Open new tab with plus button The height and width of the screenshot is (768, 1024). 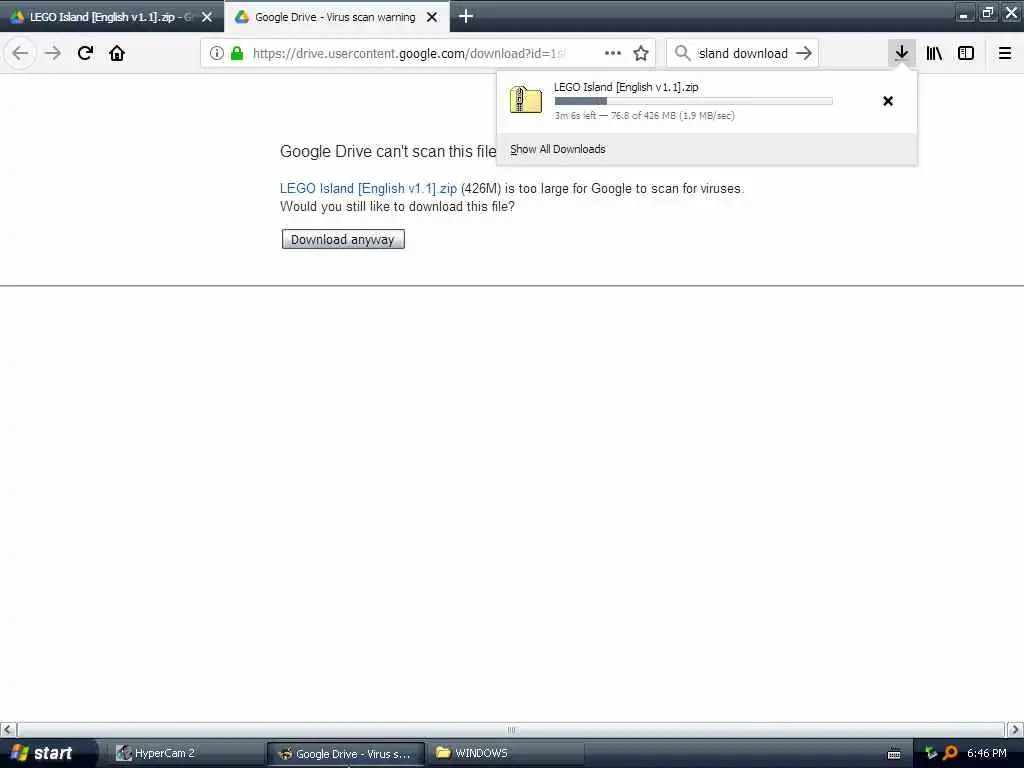[x=466, y=16]
